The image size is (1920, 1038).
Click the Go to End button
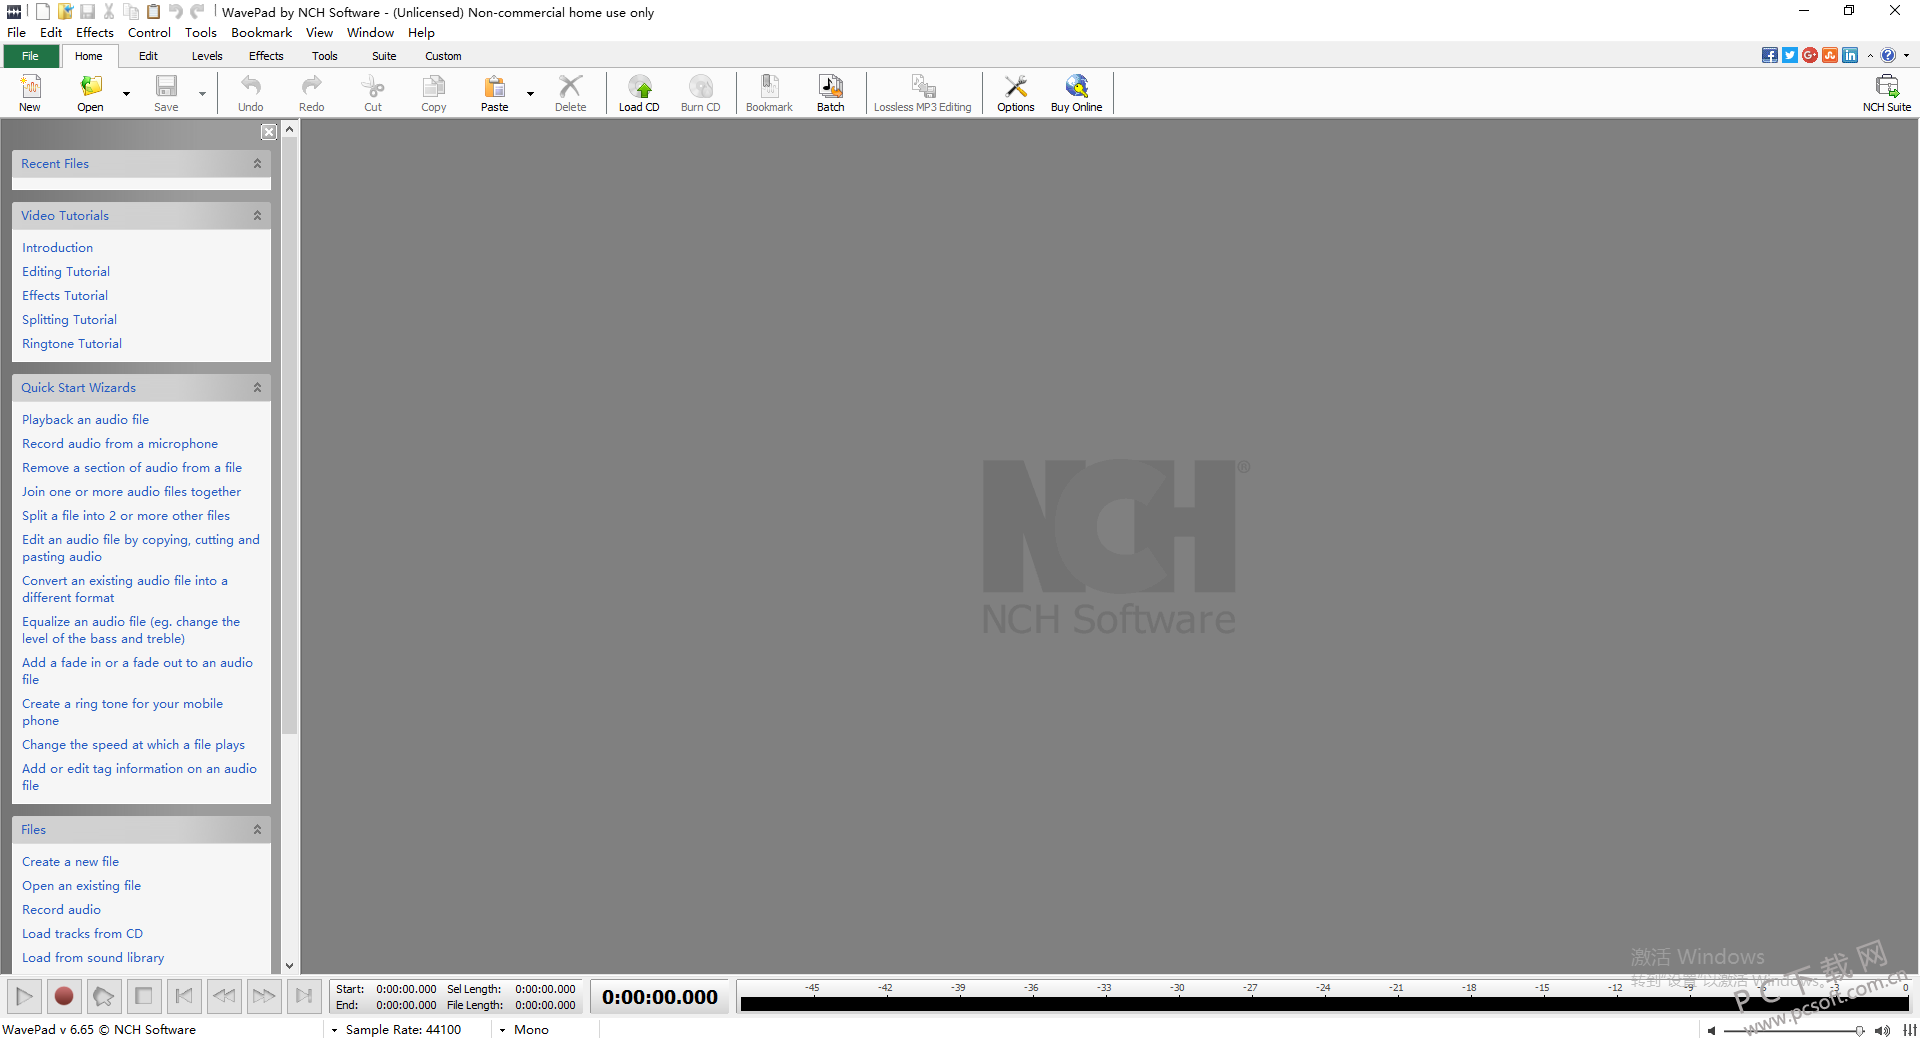tap(304, 996)
